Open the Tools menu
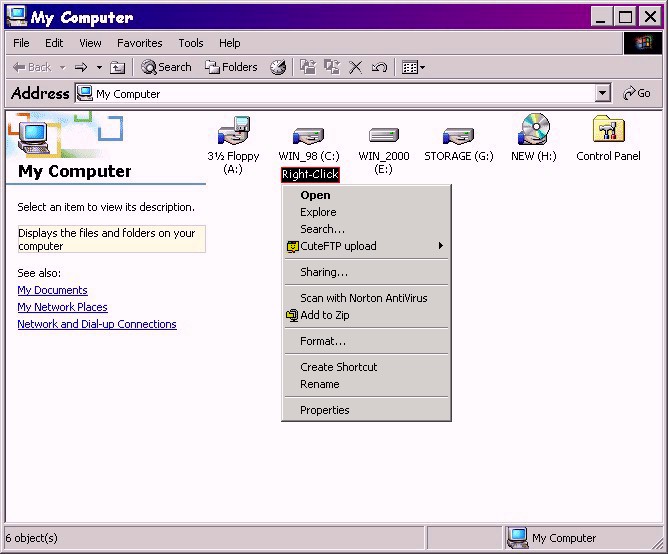This screenshot has width=668, height=554. click(191, 43)
